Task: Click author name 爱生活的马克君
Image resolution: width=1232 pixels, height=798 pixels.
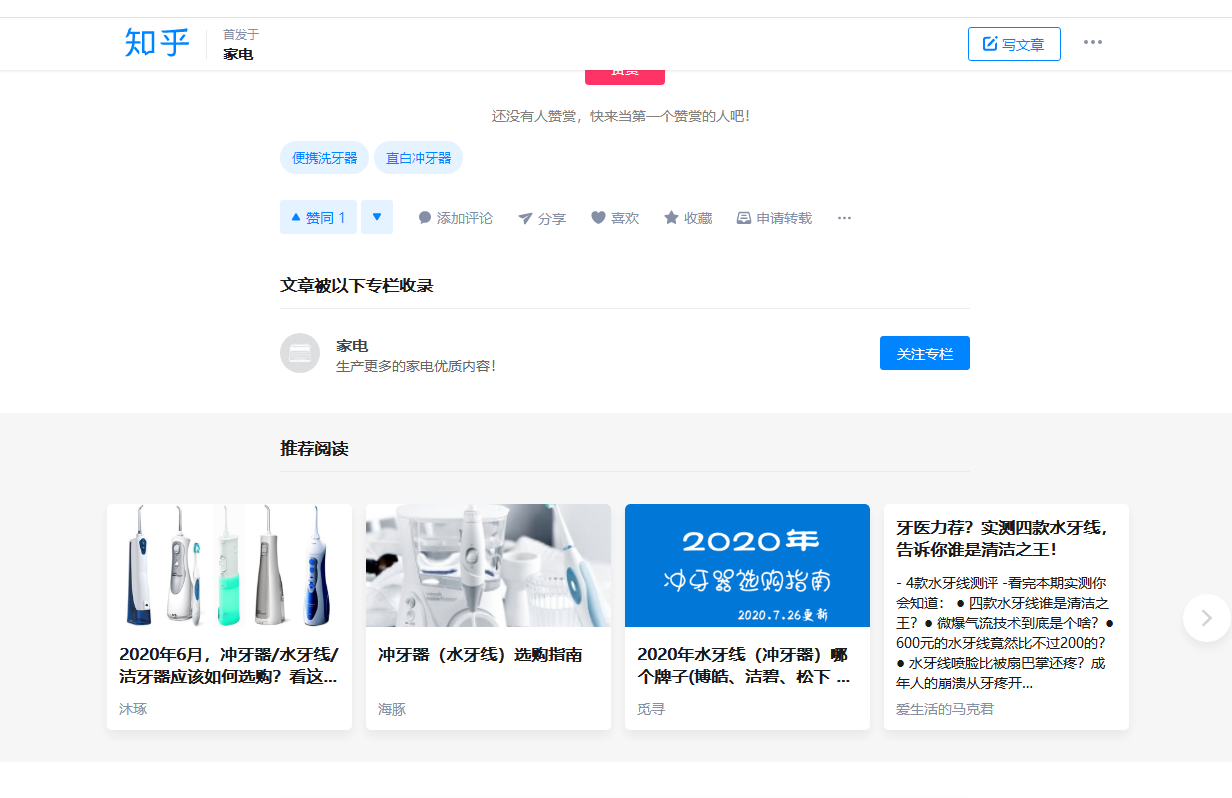Action: tap(945, 709)
